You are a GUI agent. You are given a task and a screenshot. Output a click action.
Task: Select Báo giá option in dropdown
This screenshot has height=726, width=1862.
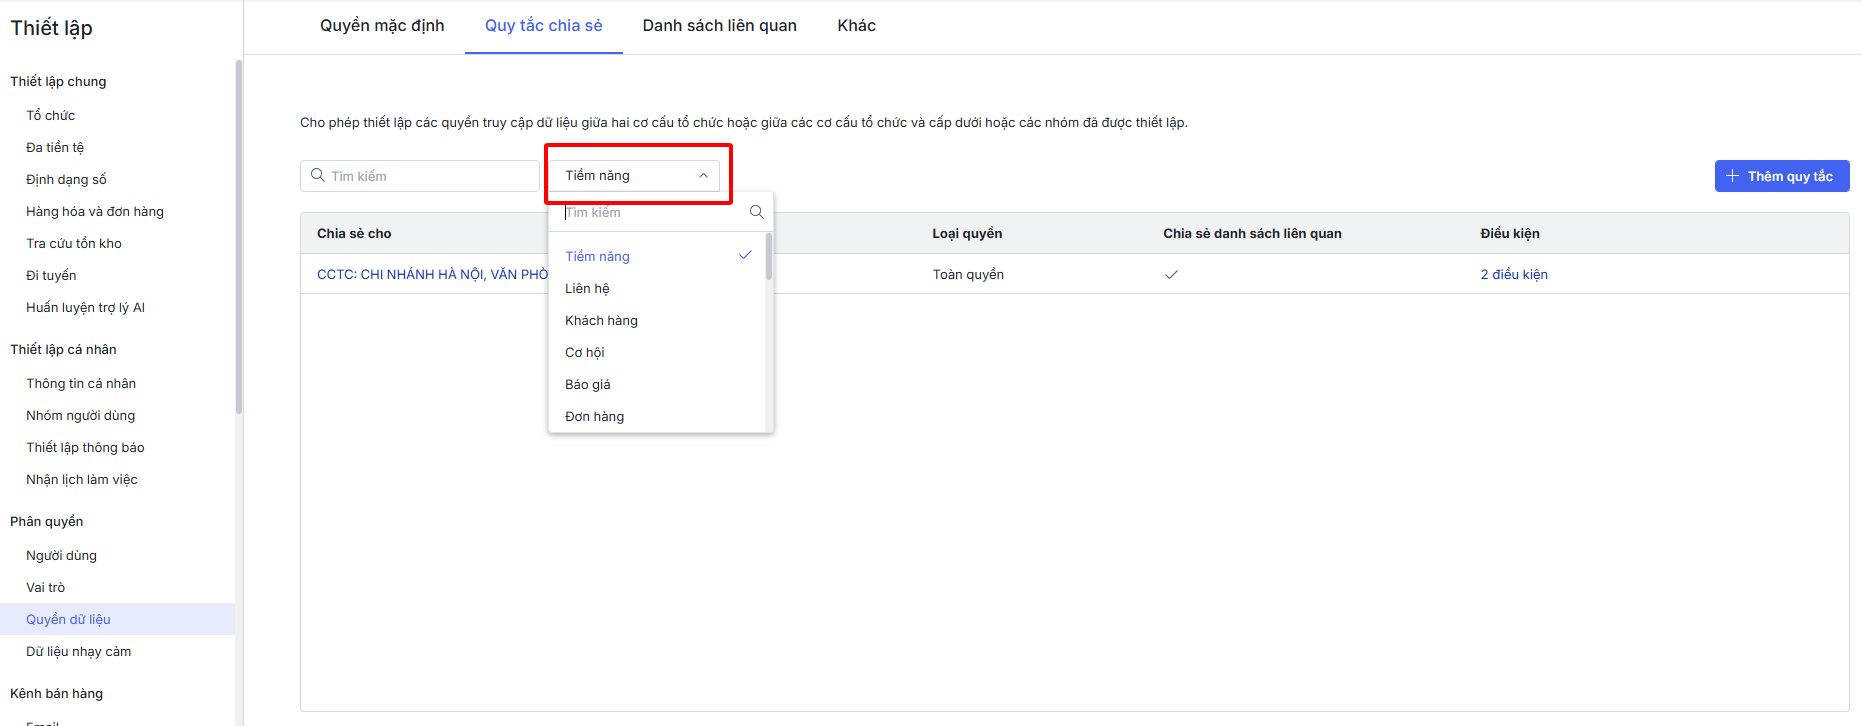588,384
